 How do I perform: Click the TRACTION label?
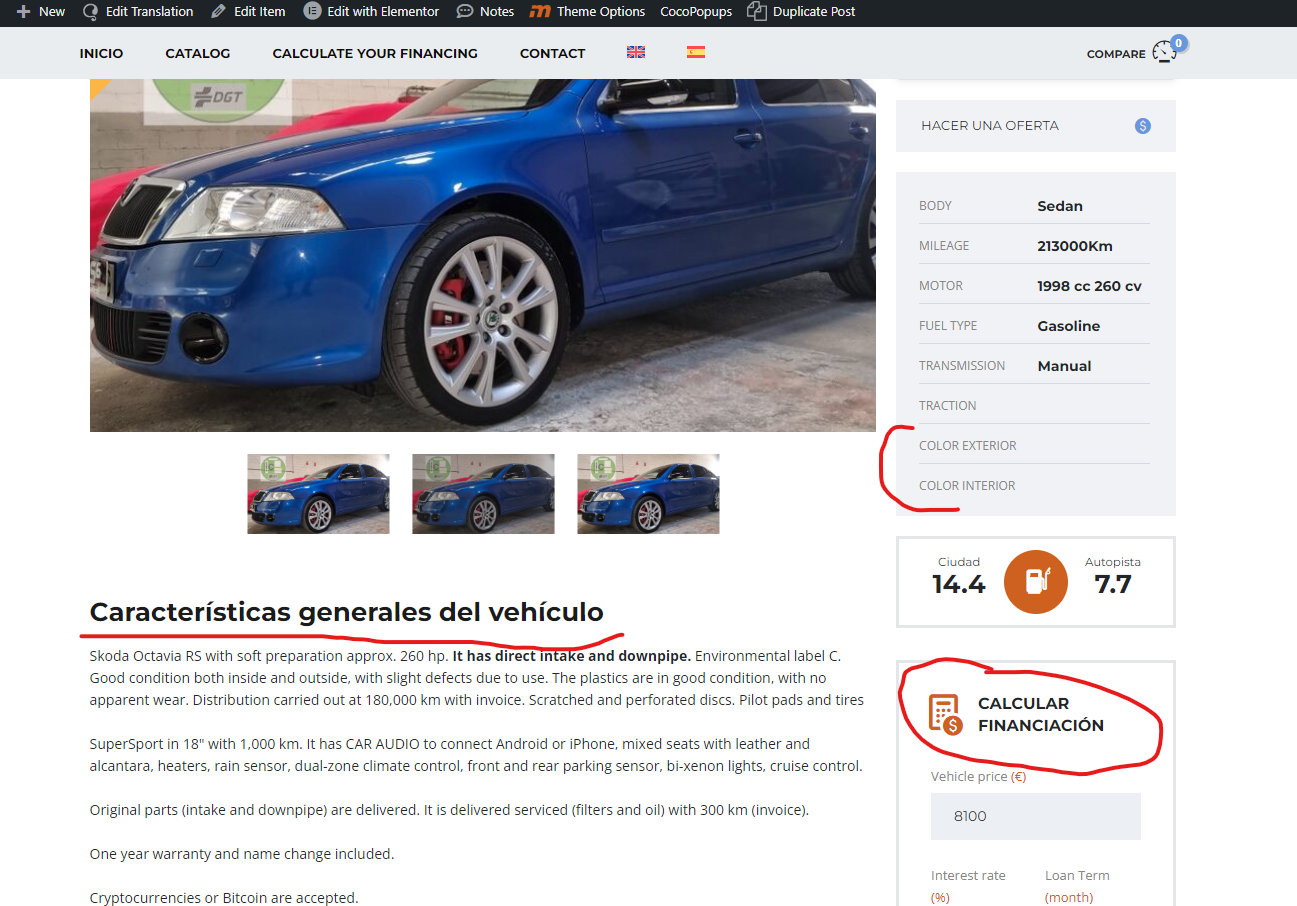947,406
